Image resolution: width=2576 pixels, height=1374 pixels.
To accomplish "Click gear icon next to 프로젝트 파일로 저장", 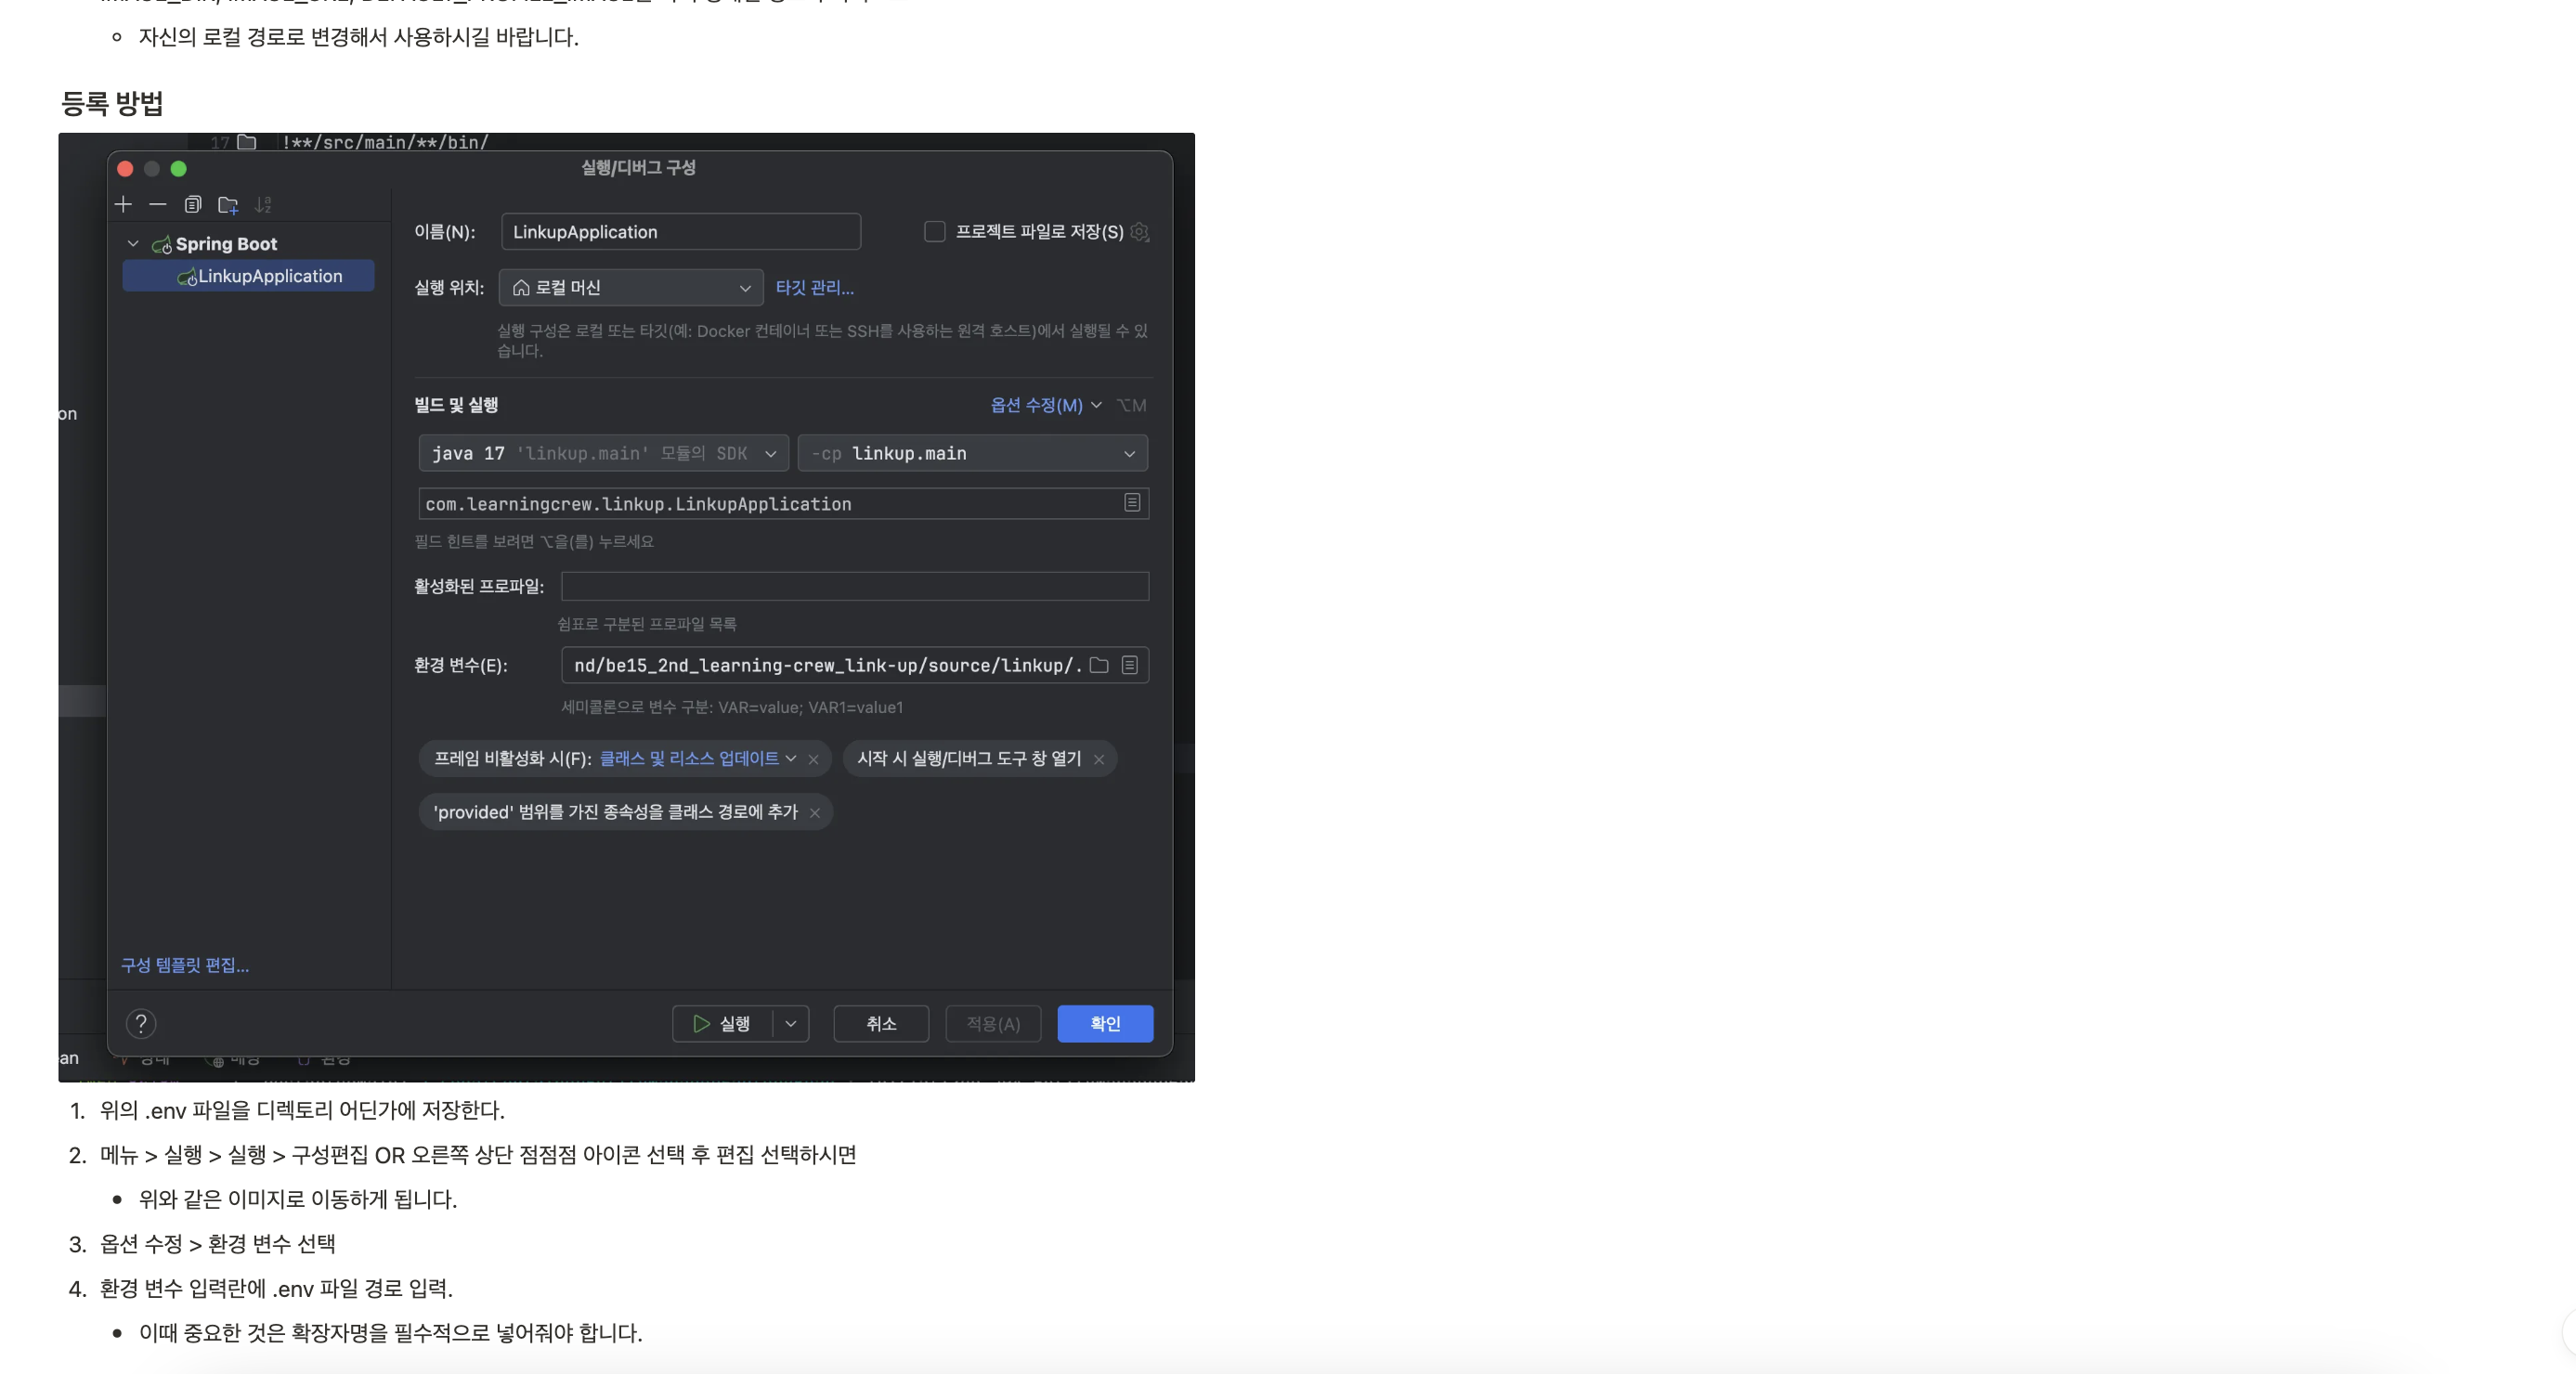I will click(1140, 232).
